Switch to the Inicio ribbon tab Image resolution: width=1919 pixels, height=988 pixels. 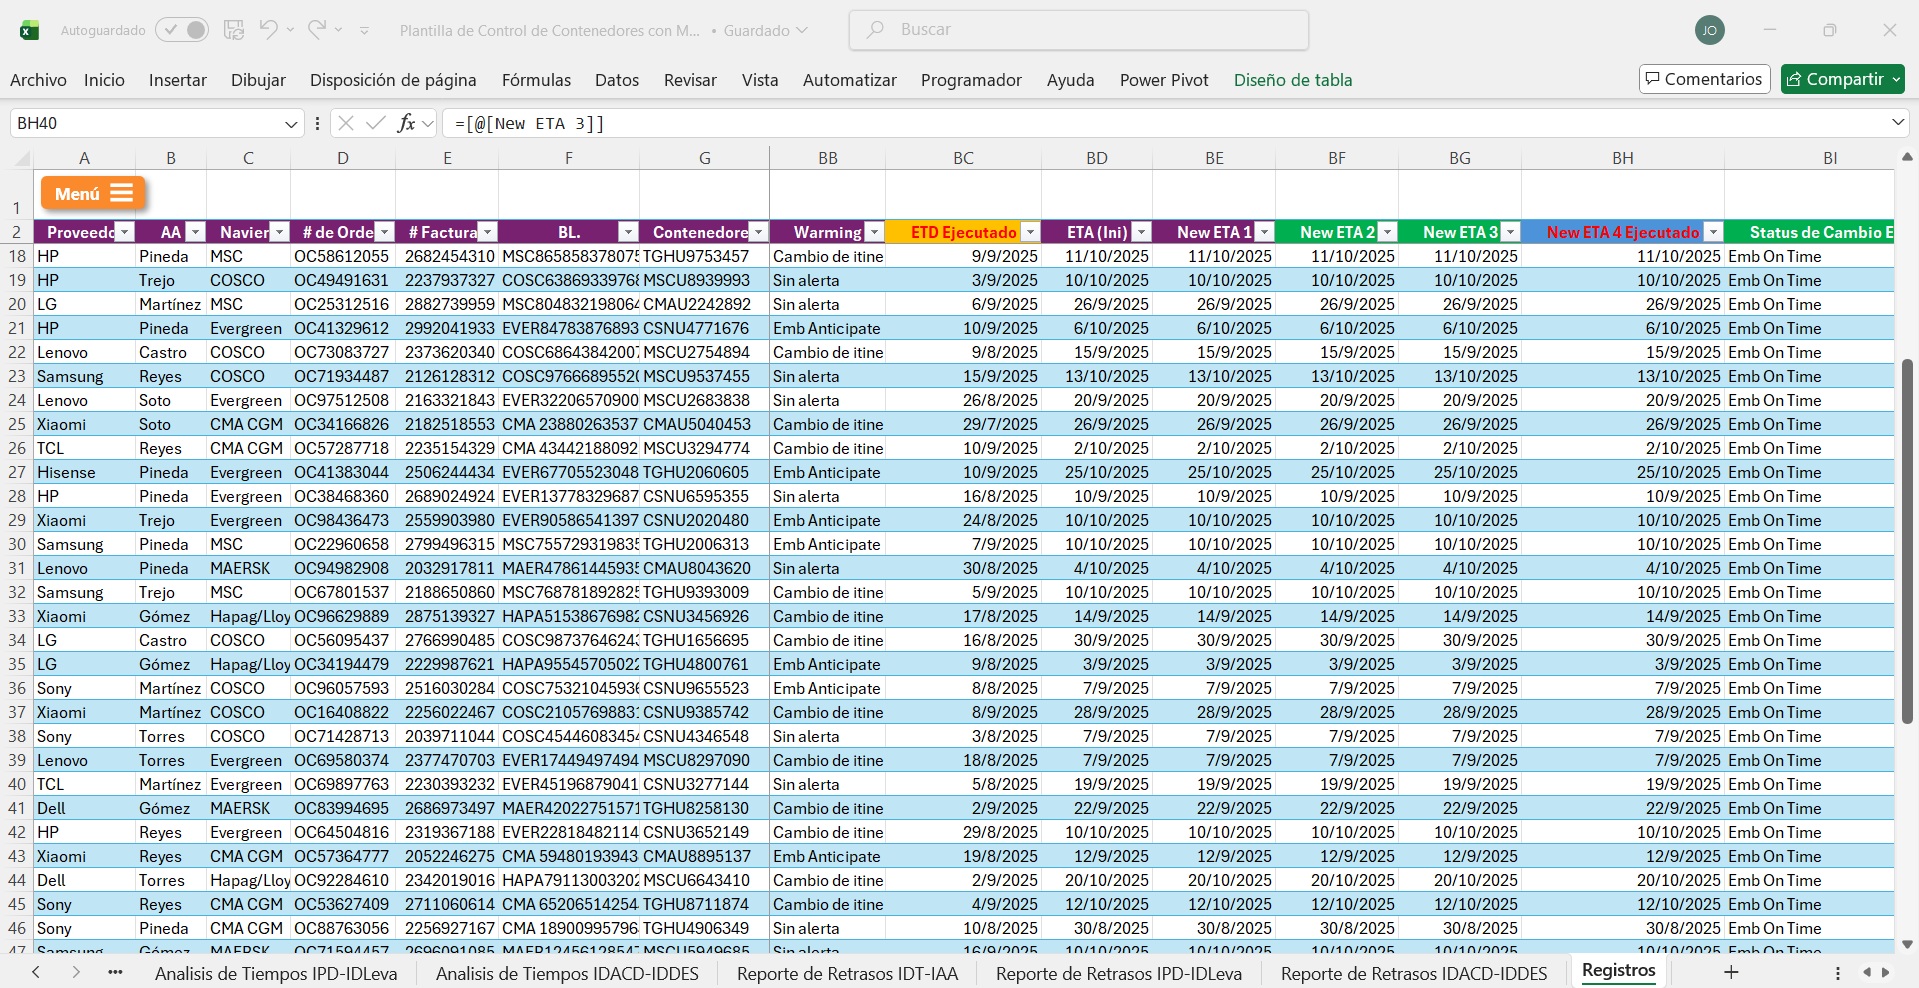coord(104,80)
